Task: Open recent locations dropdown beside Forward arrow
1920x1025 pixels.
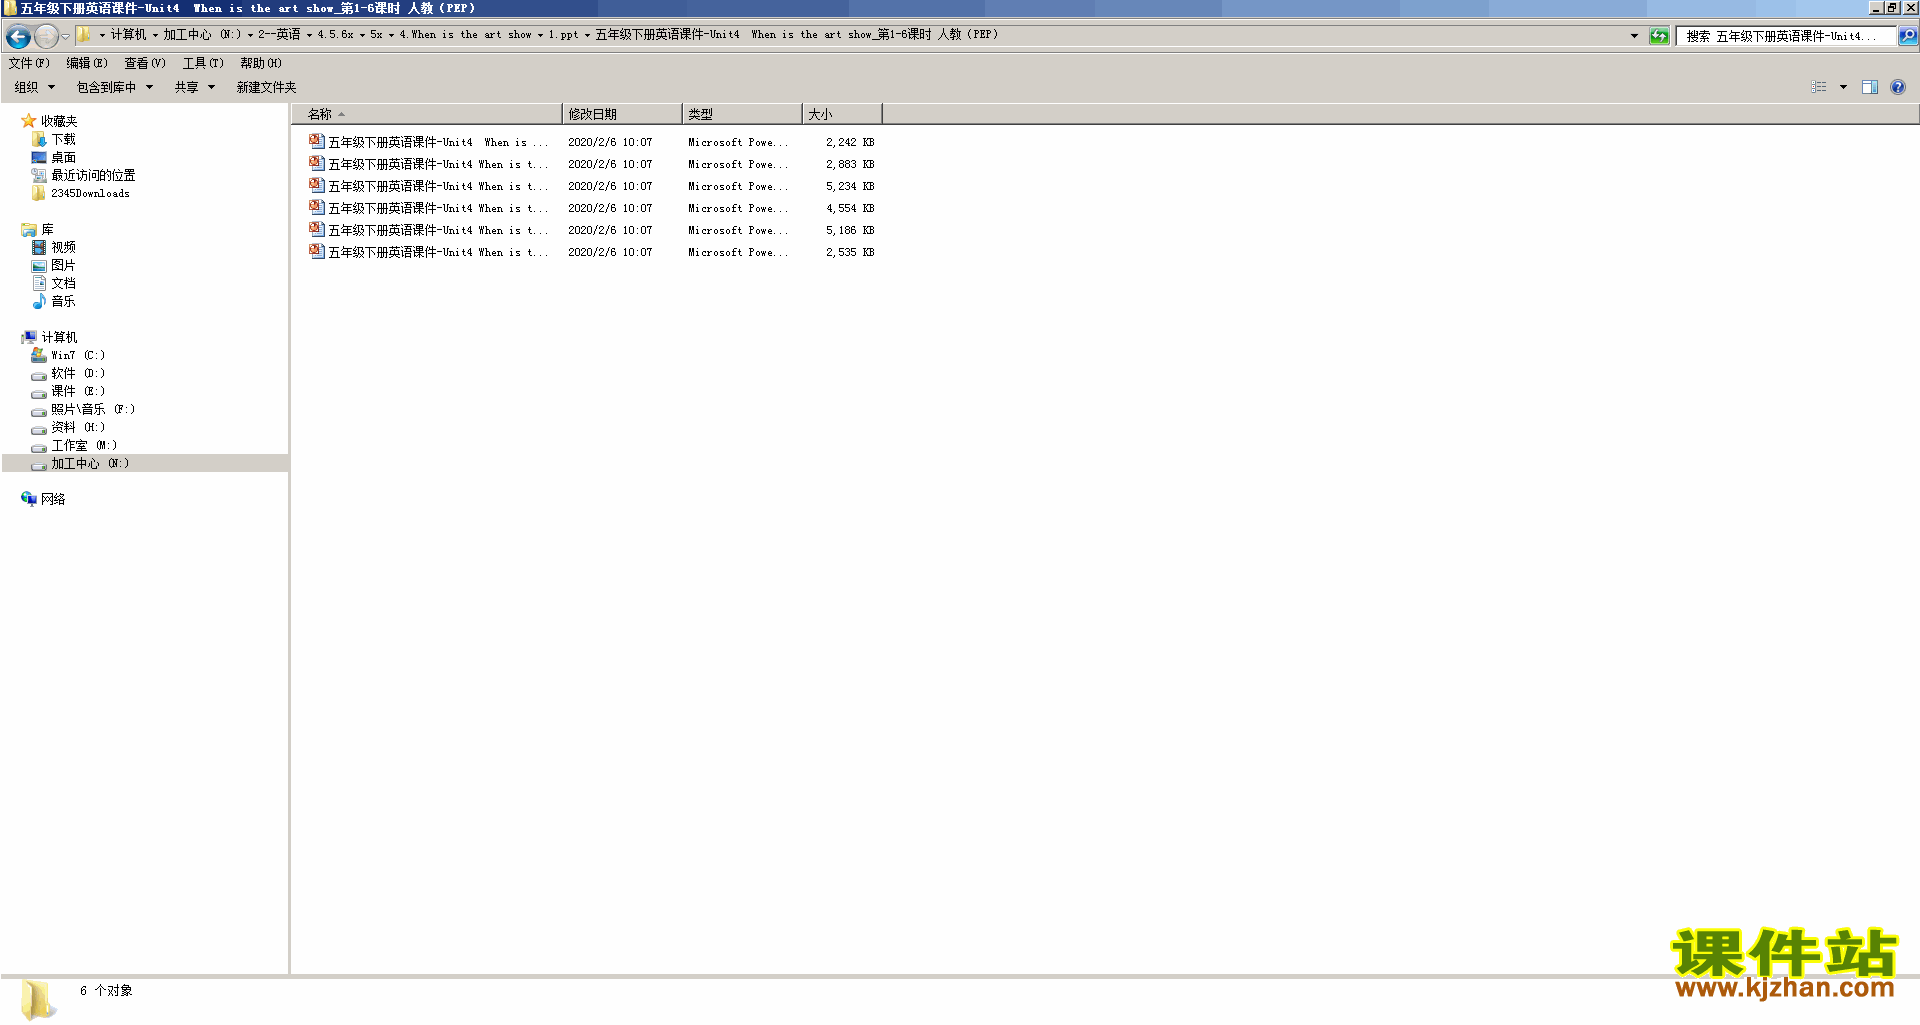Action: 66,37
